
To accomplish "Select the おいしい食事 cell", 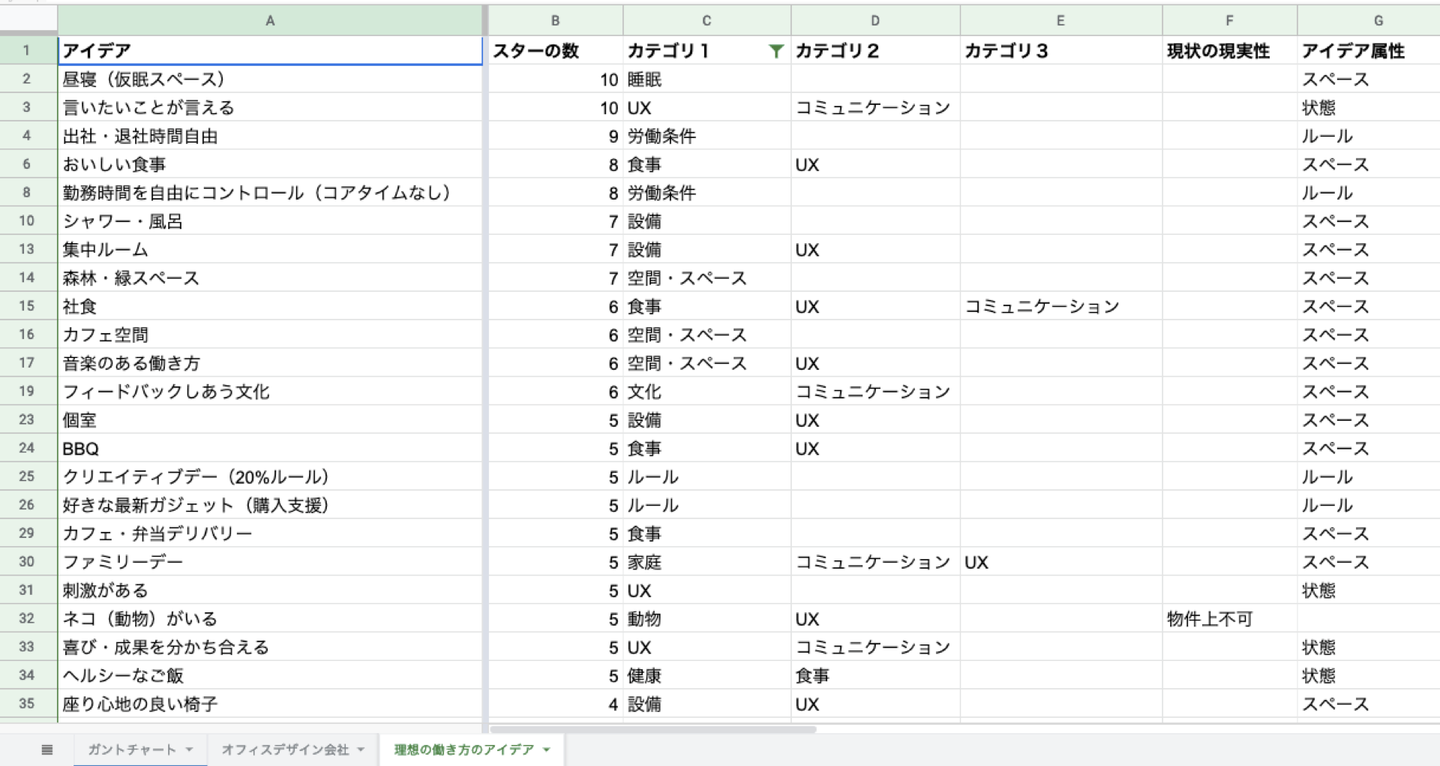I will click(x=270, y=165).
